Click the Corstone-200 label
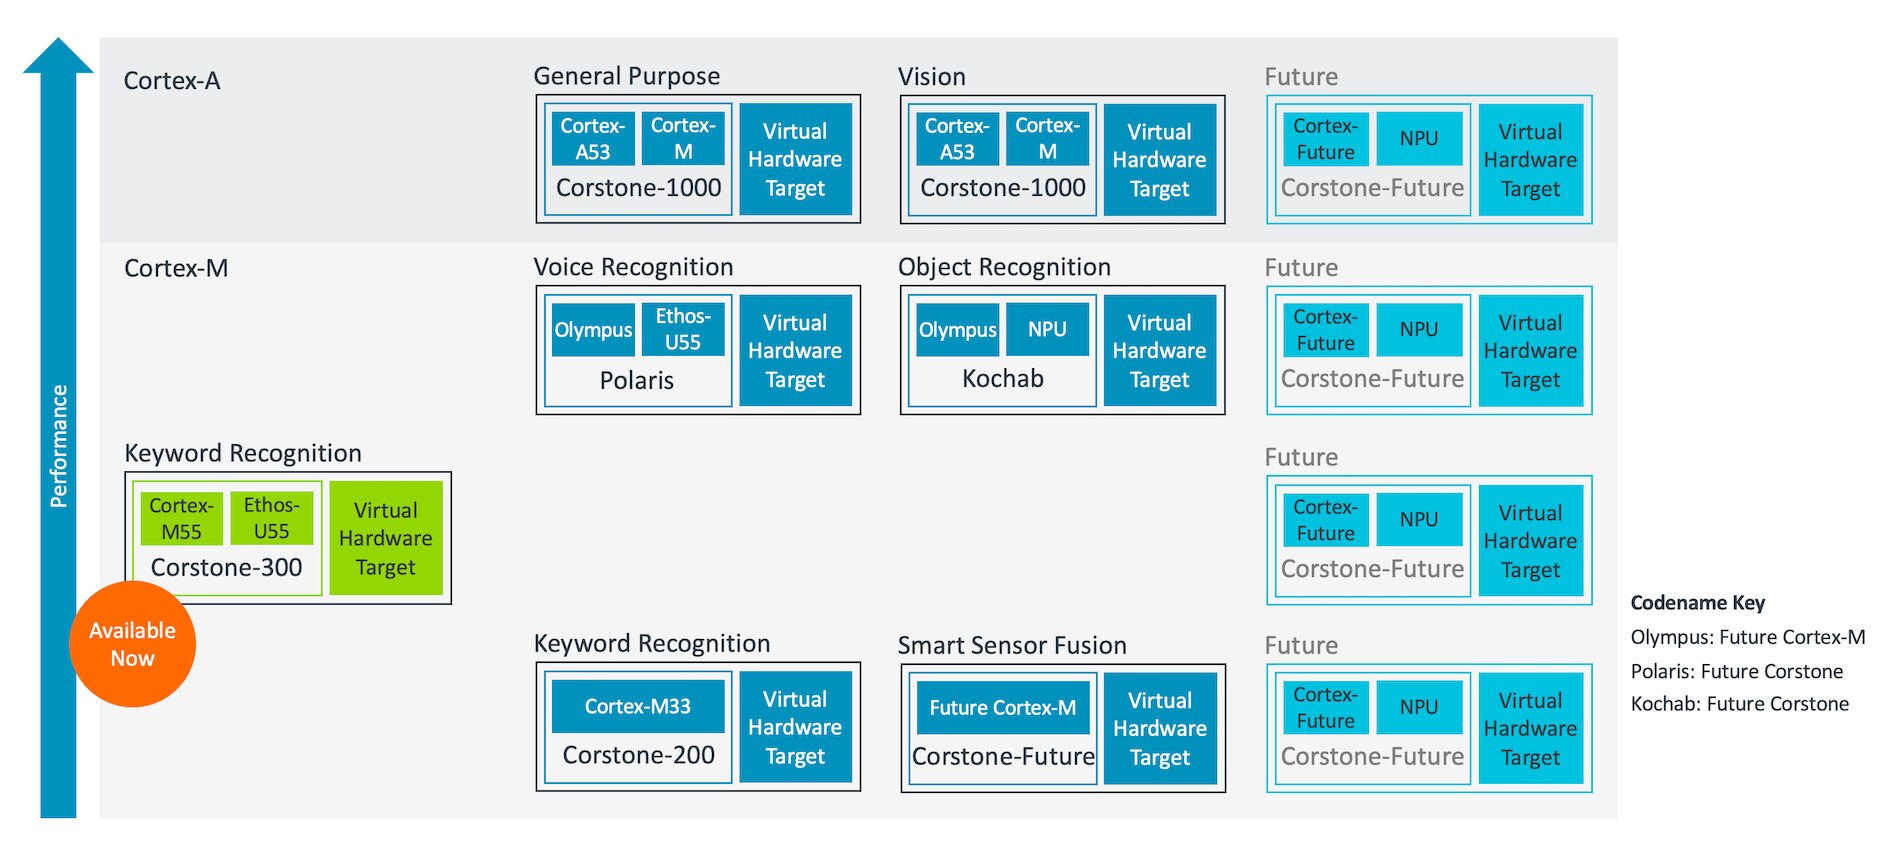The width and height of the screenshot is (1900, 860). pyautogui.click(x=638, y=755)
